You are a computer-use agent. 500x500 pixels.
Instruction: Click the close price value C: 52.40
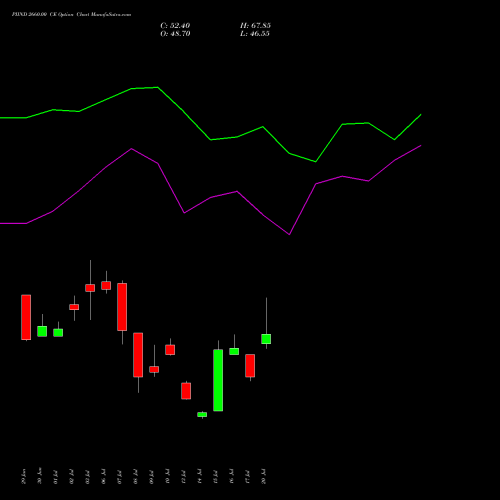pyautogui.click(x=175, y=26)
